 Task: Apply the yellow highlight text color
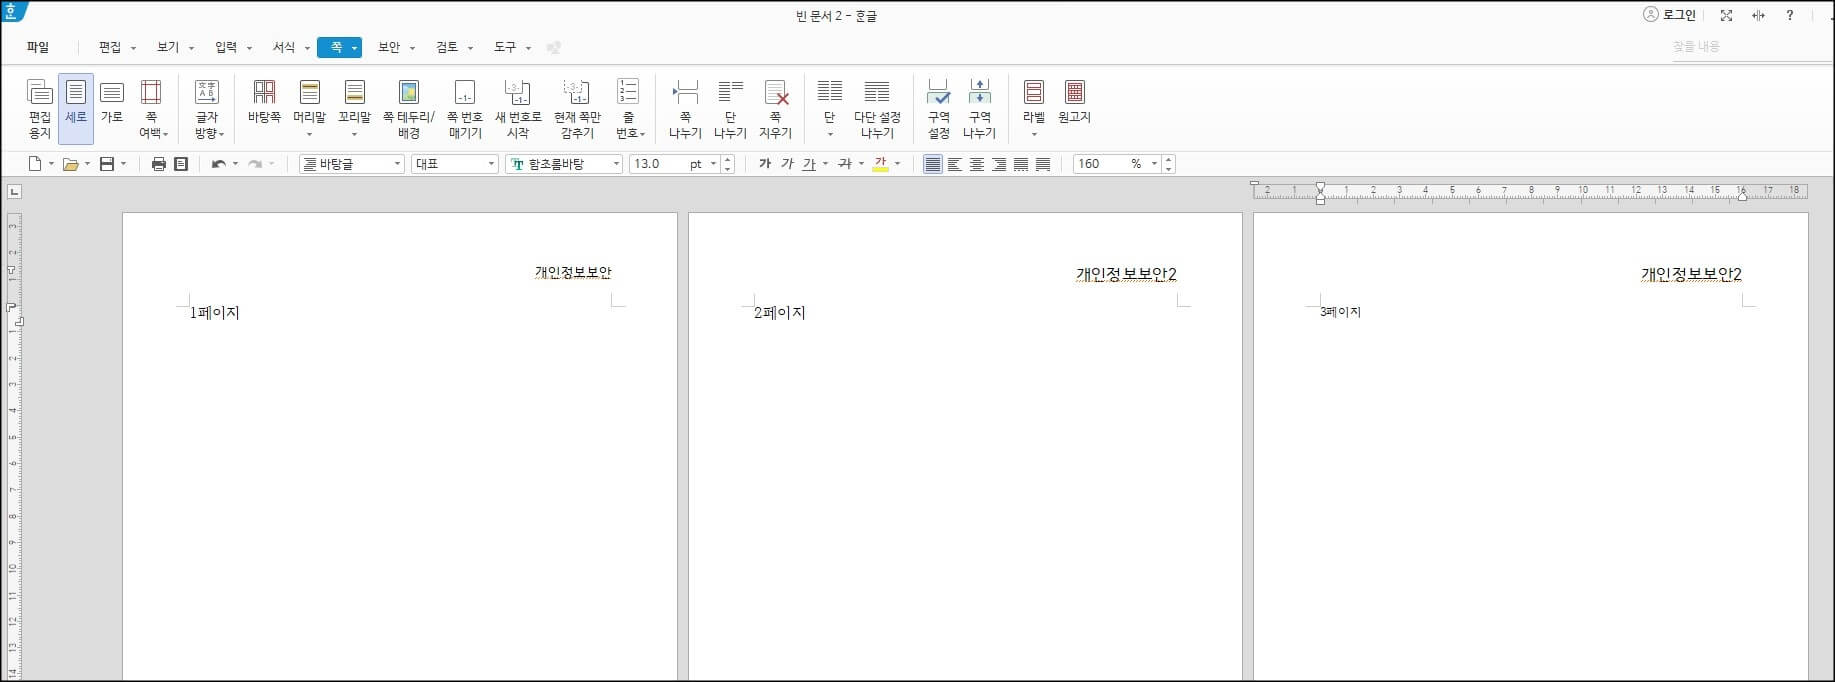point(881,164)
